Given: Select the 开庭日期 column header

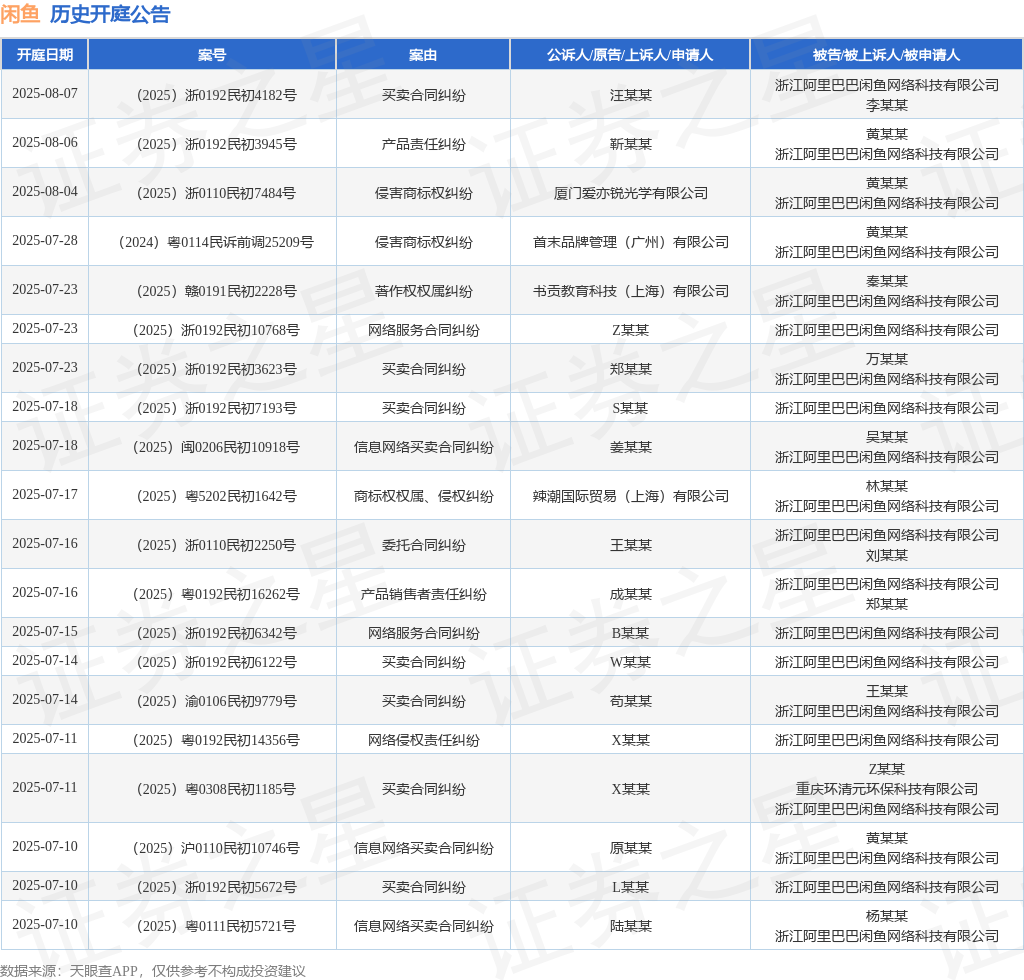Looking at the screenshot, I should coord(44,55).
